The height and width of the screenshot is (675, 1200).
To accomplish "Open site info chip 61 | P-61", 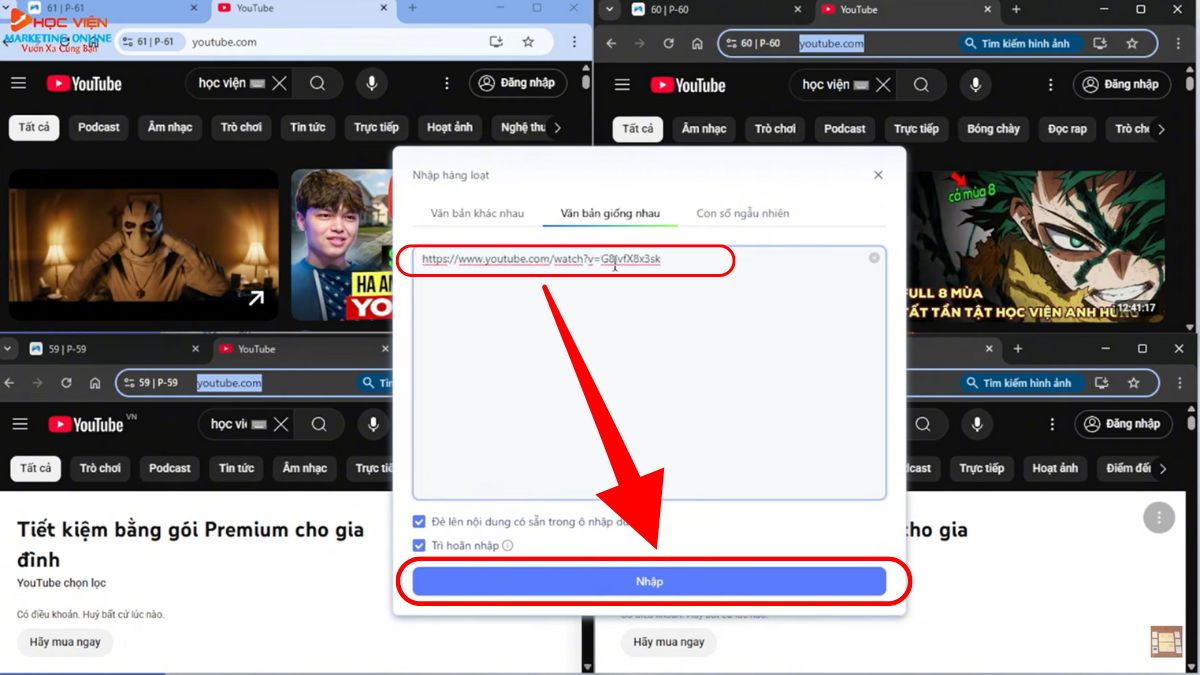I will 149,42.
